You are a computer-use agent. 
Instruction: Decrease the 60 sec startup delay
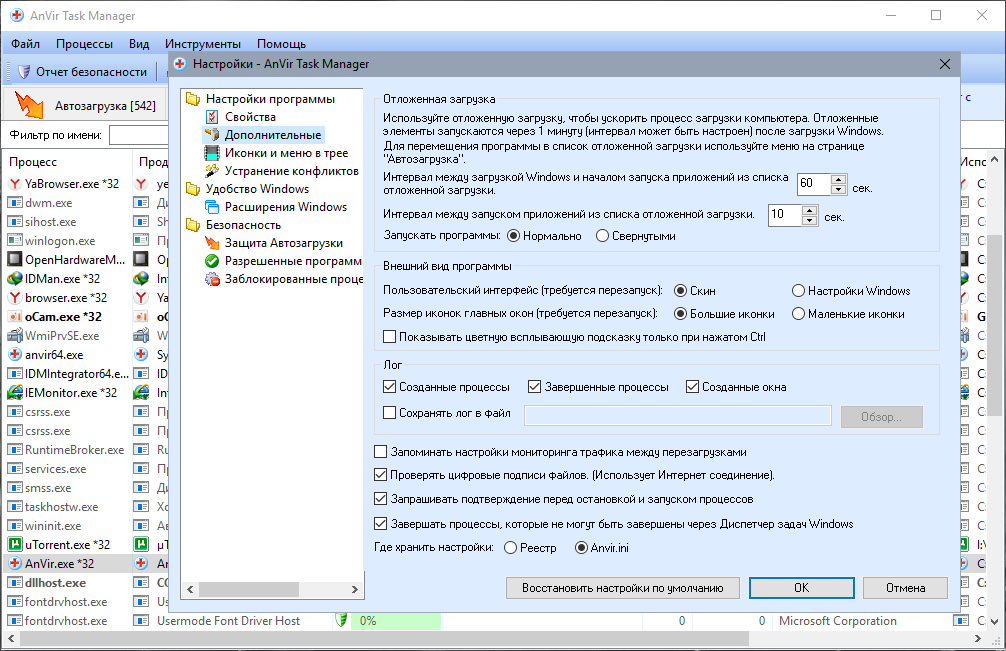coord(839,189)
